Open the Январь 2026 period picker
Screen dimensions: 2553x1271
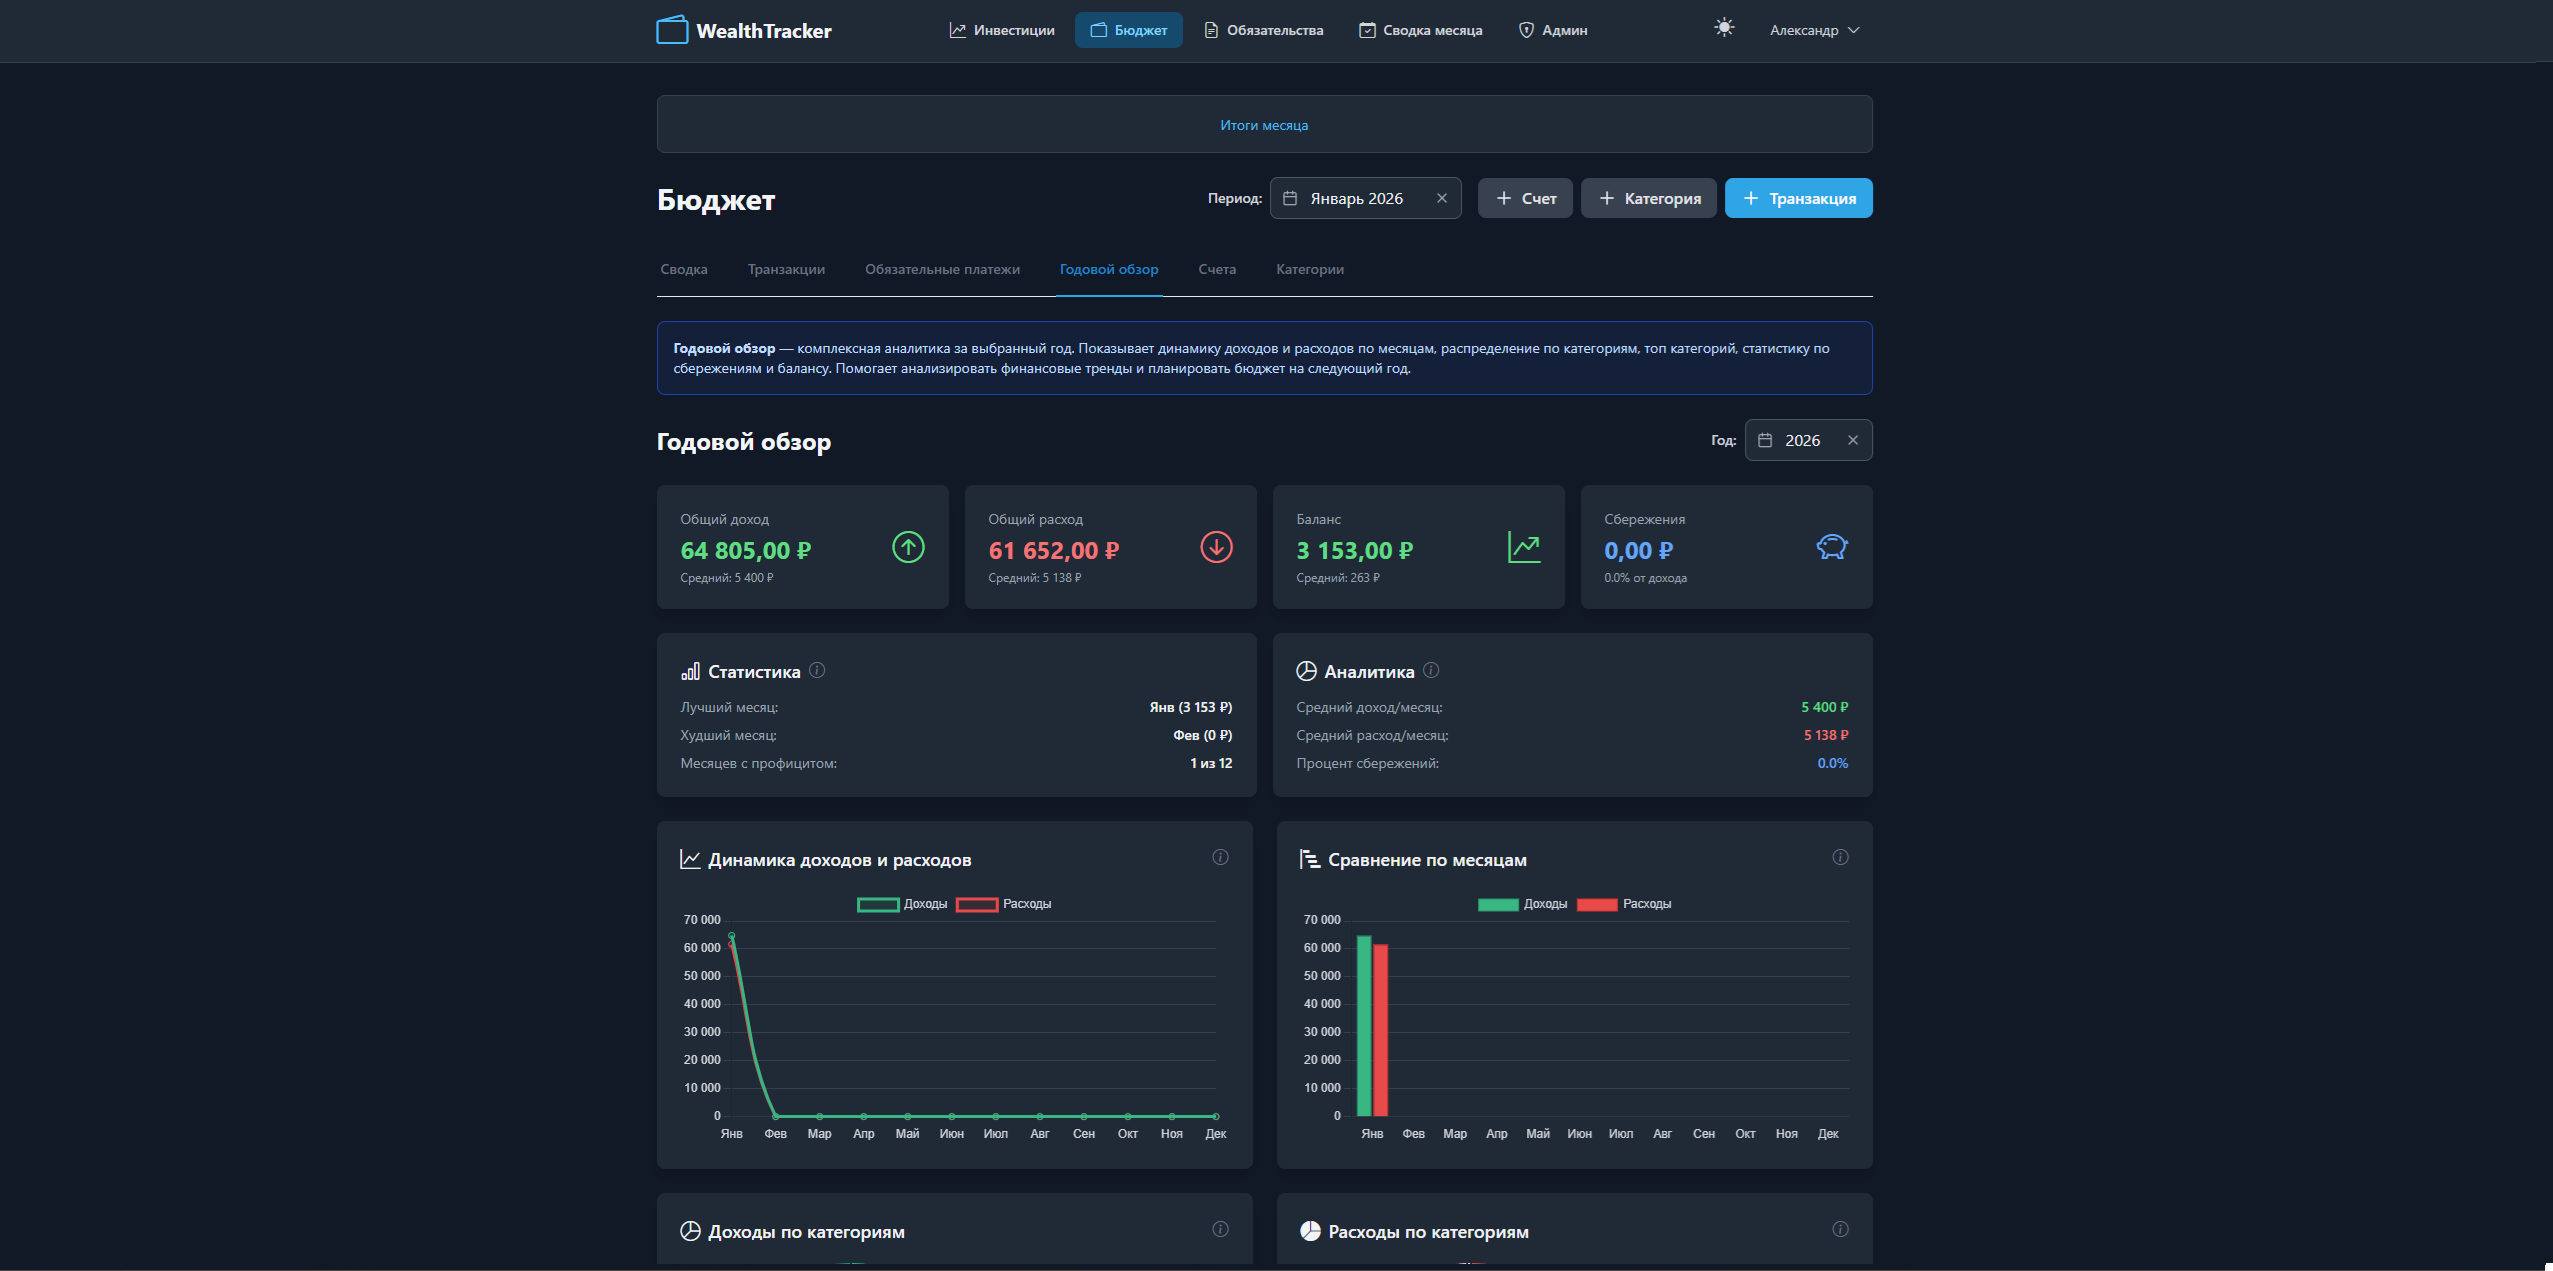tap(1356, 198)
